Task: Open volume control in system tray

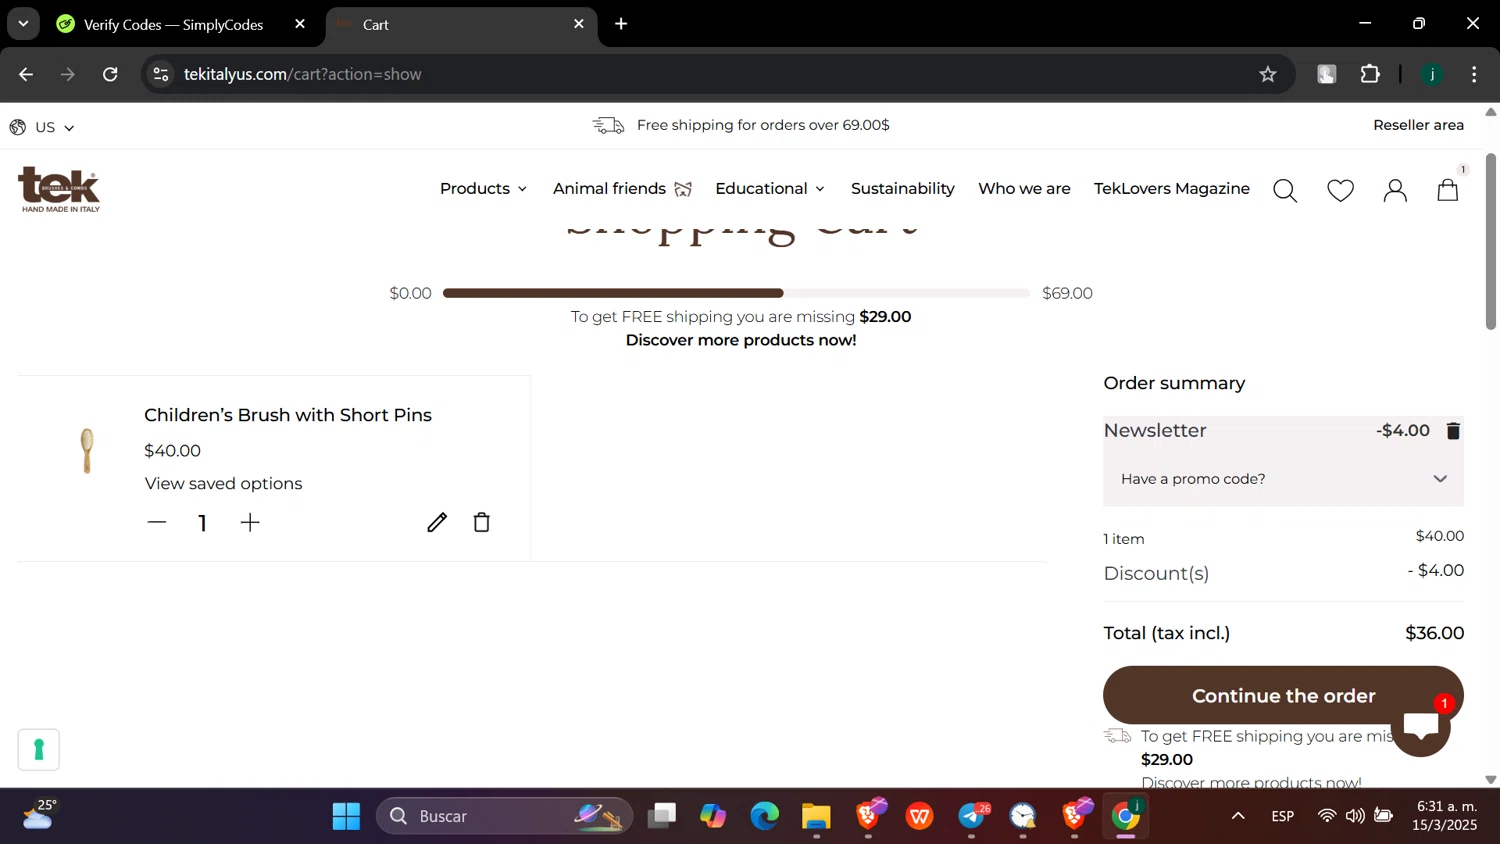Action: 1355,816
